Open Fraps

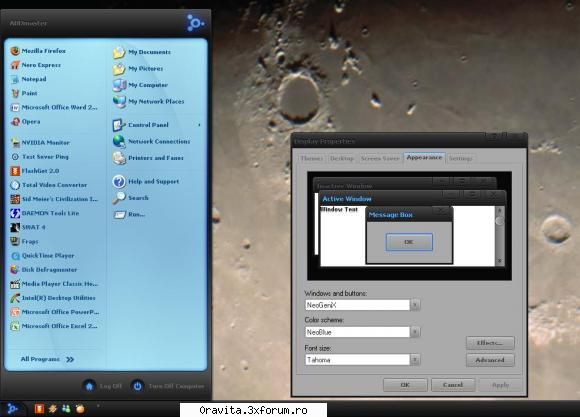[24, 241]
